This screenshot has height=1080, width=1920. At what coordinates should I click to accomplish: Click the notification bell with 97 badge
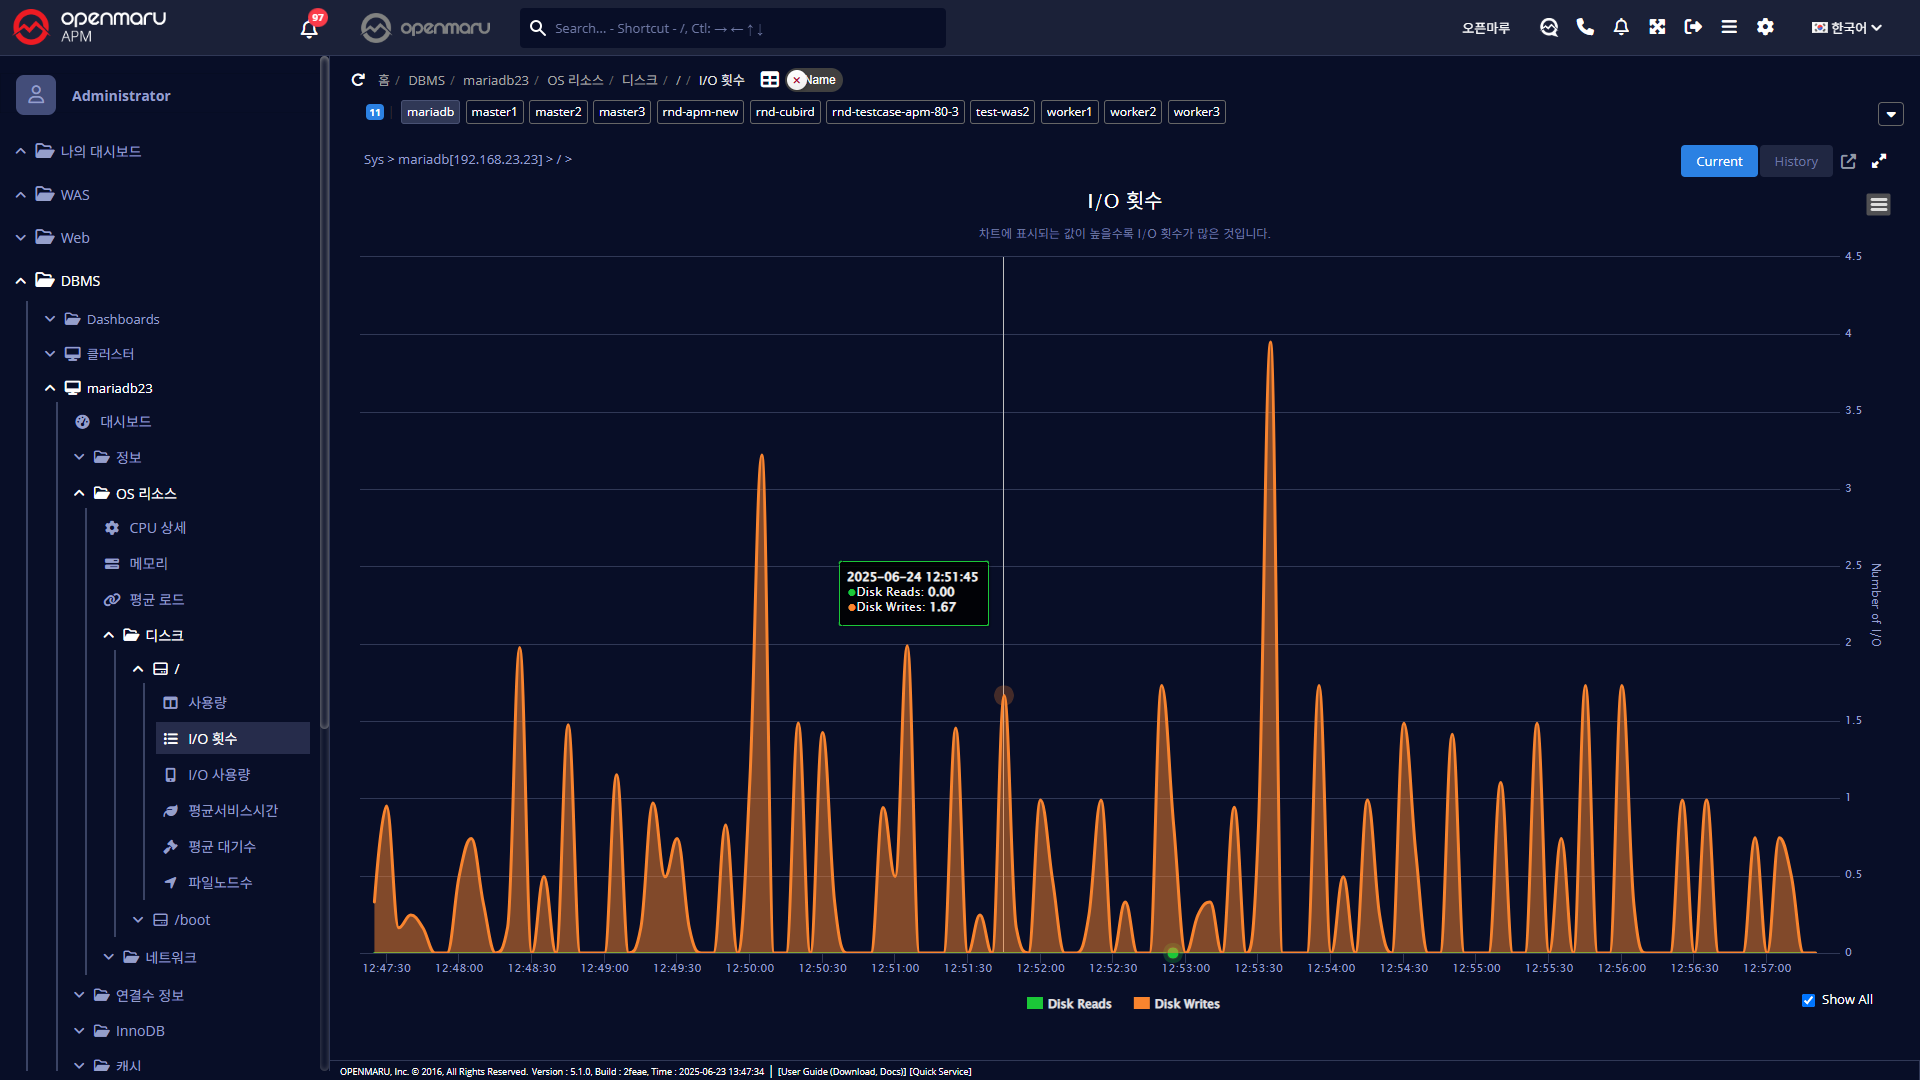(x=309, y=28)
